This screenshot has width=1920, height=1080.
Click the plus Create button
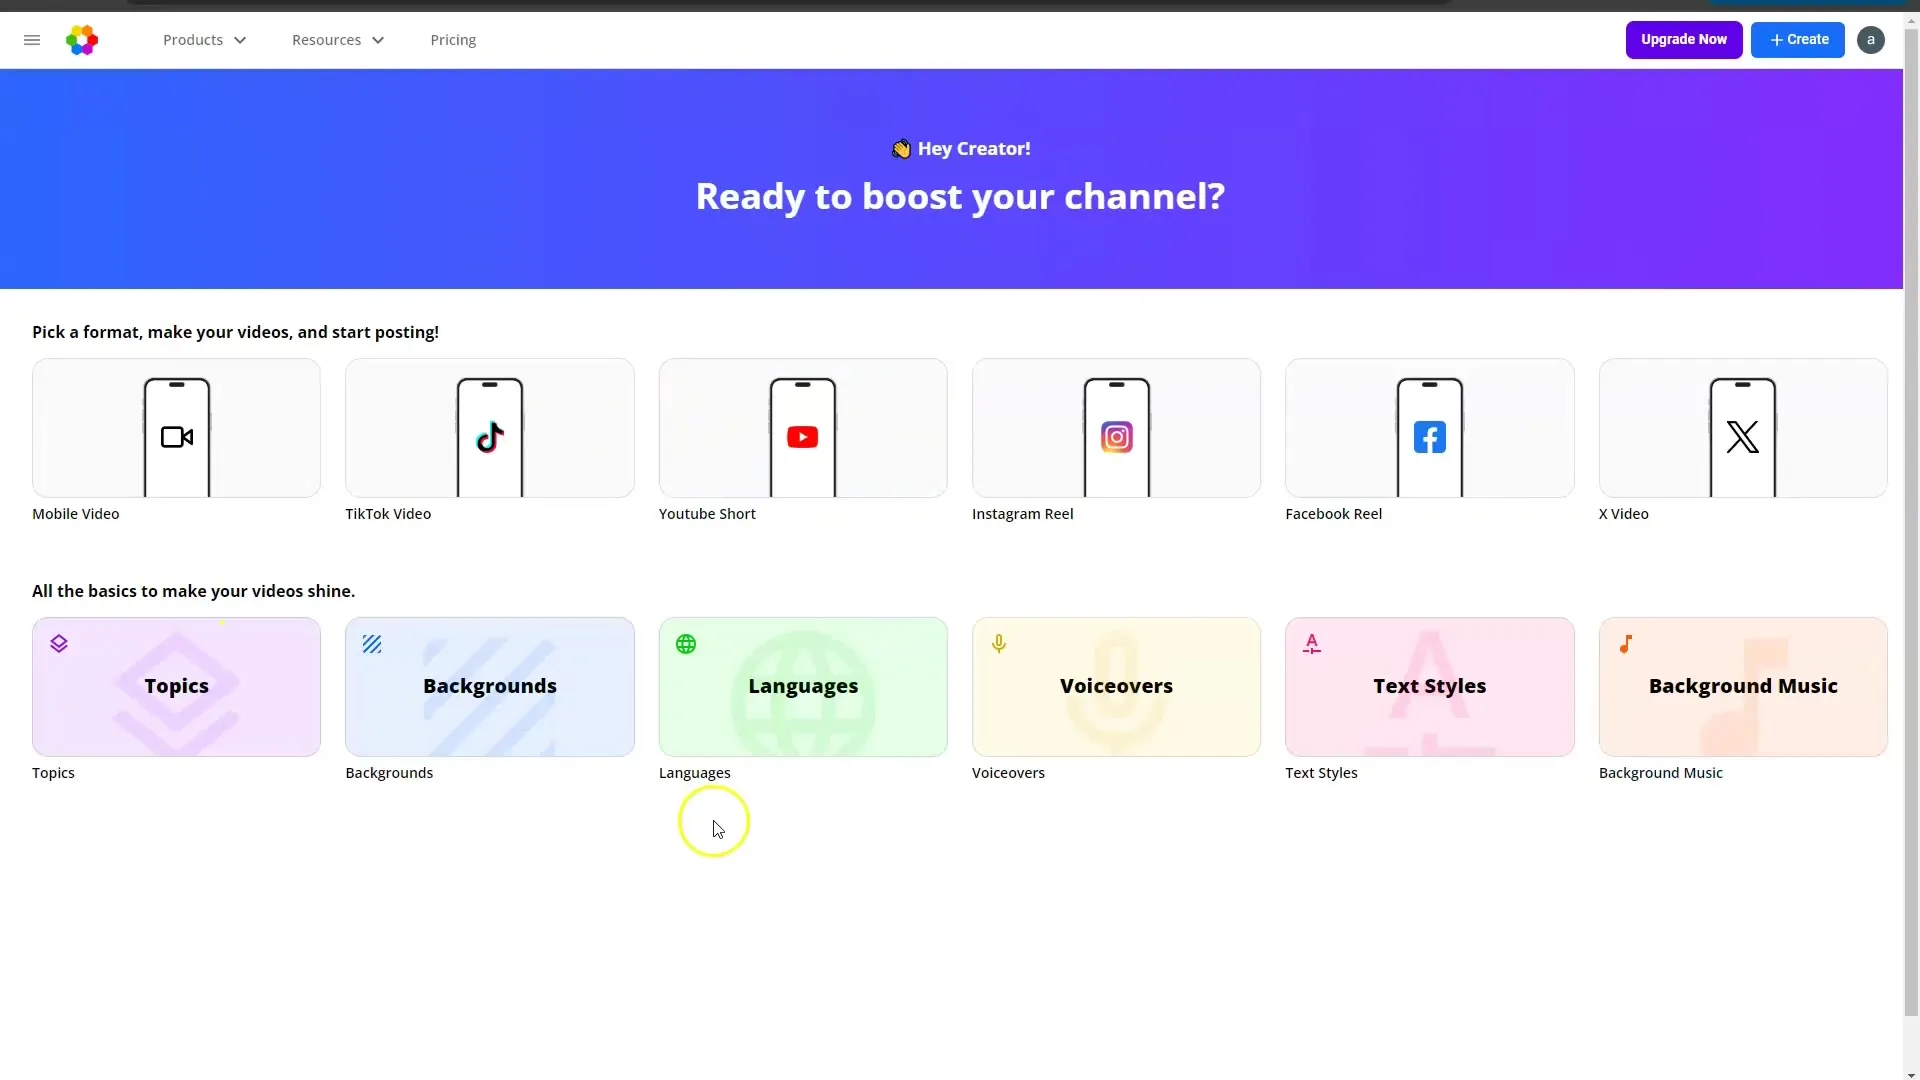coord(1799,40)
